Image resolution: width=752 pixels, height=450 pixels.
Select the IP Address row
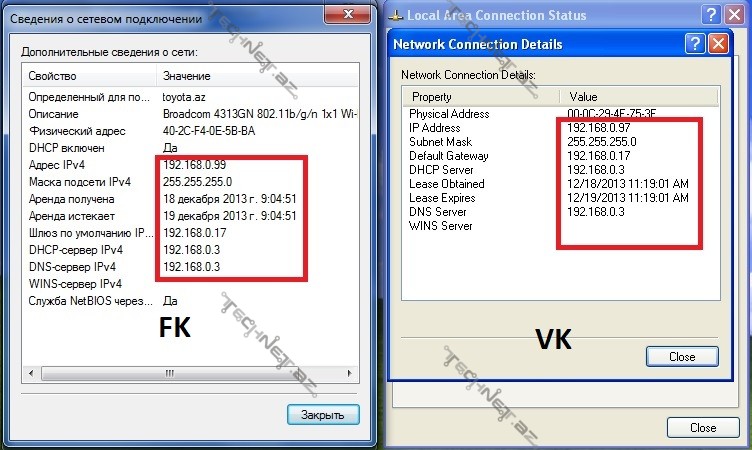click(x=561, y=128)
